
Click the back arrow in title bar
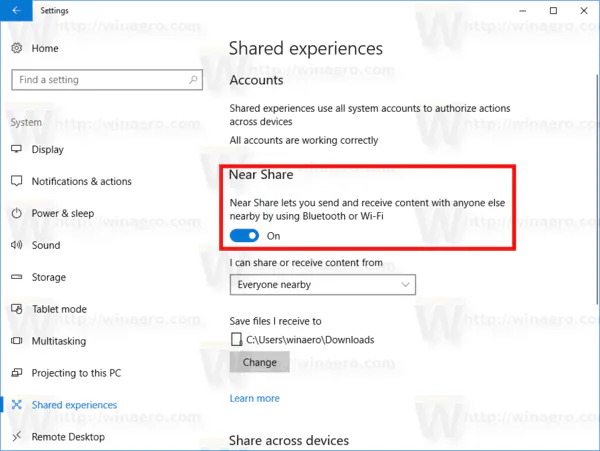pyautogui.click(x=16, y=10)
